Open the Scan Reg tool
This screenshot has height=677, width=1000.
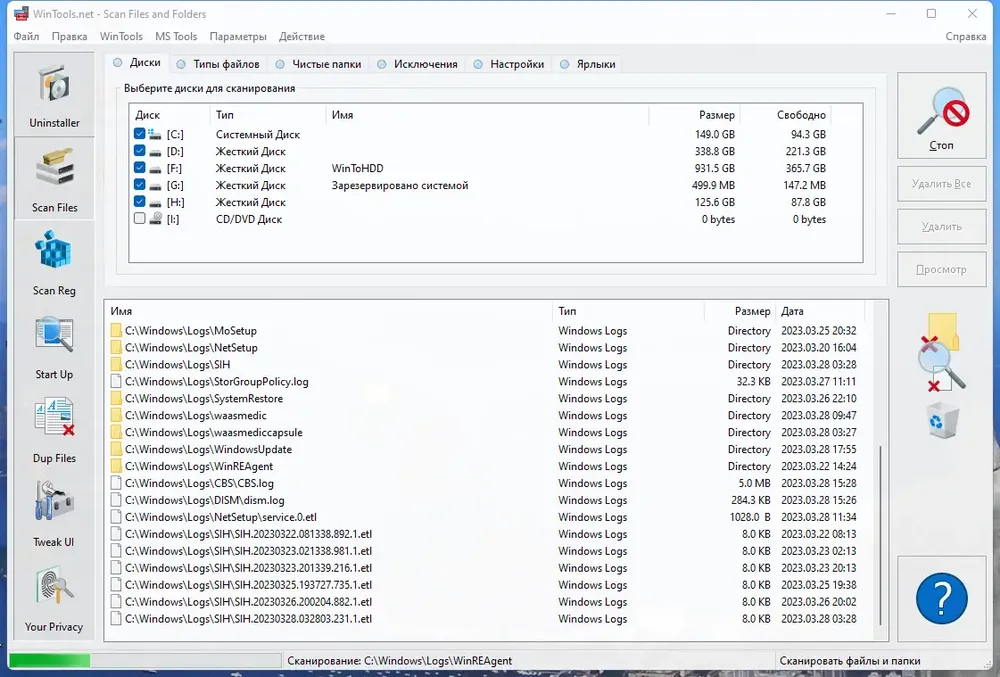(x=54, y=262)
